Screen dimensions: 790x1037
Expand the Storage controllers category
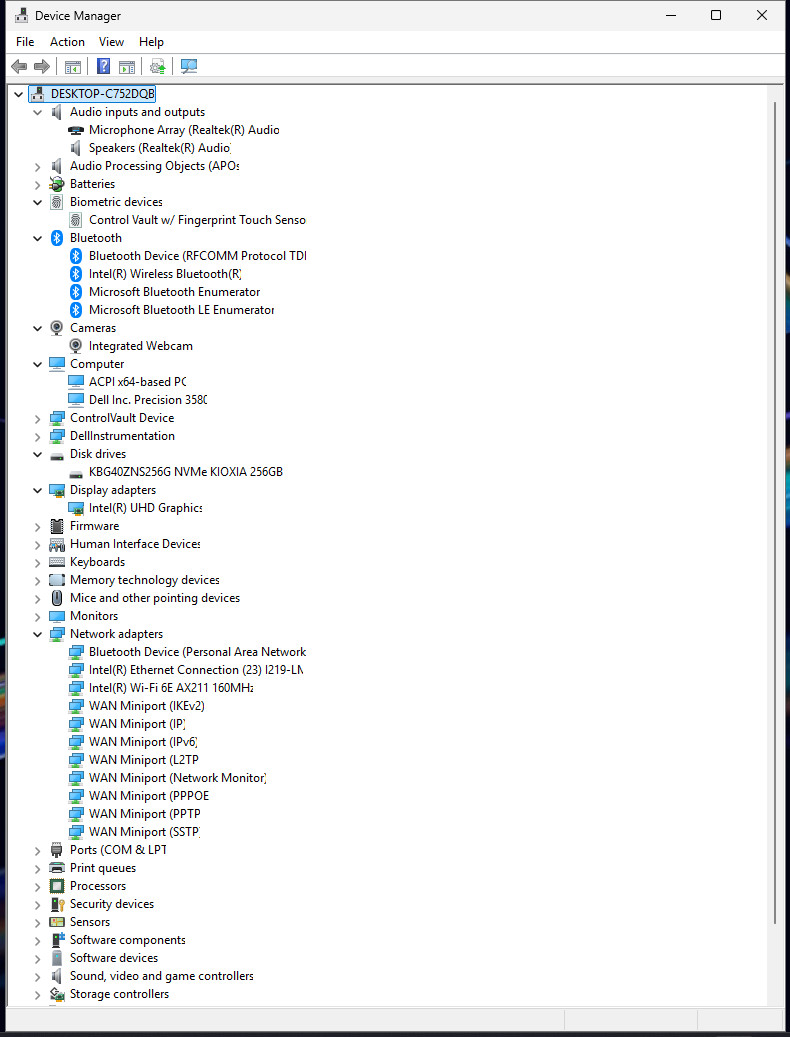pos(38,995)
